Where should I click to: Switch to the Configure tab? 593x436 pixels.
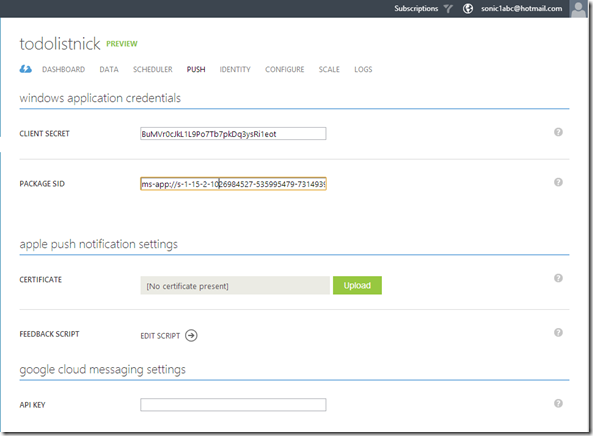pos(285,69)
